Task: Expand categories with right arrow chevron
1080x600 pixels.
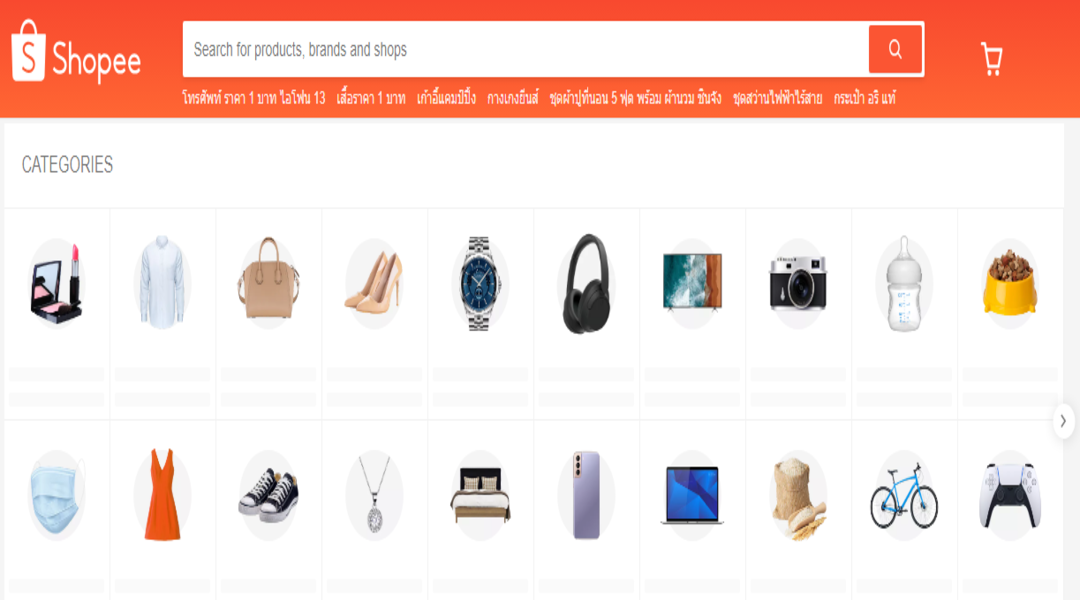Action: 1063,421
